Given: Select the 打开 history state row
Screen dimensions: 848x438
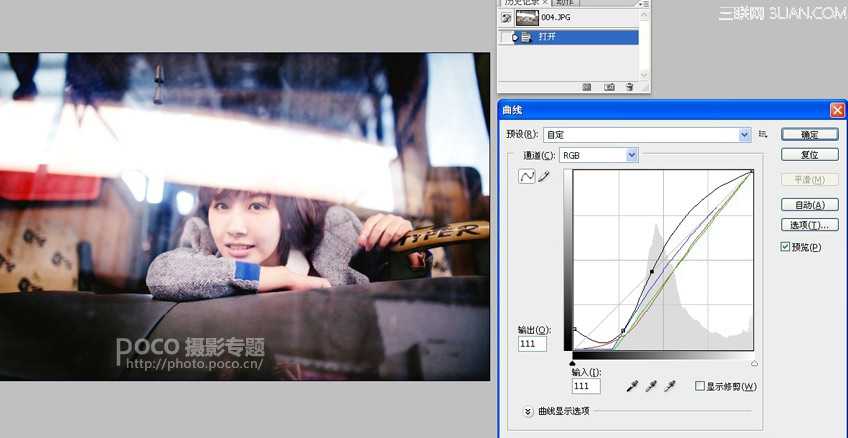Looking at the screenshot, I should (x=568, y=37).
